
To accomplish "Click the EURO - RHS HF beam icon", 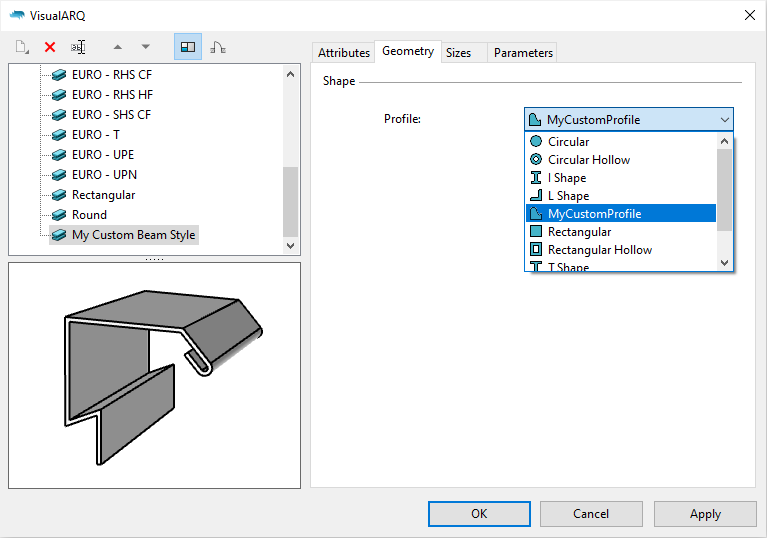I will [x=59, y=95].
